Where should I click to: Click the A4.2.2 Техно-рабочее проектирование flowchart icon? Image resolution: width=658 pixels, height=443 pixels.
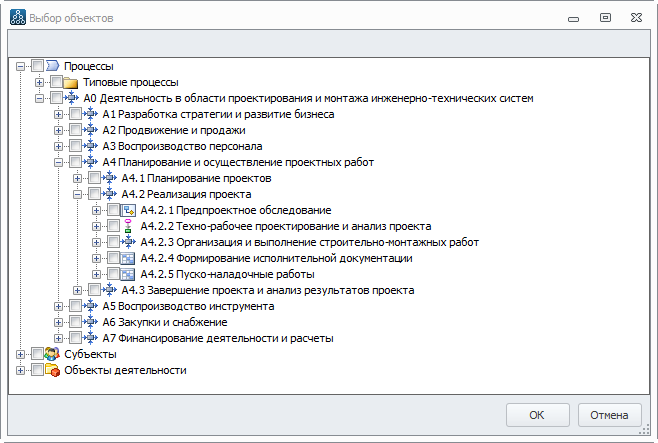(128, 226)
